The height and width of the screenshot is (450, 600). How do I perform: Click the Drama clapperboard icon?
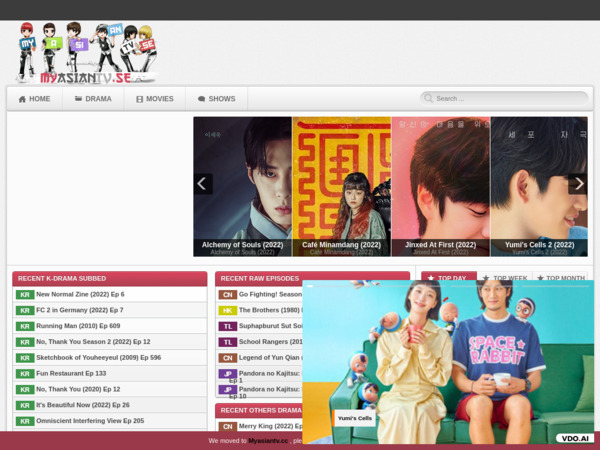coord(78,99)
